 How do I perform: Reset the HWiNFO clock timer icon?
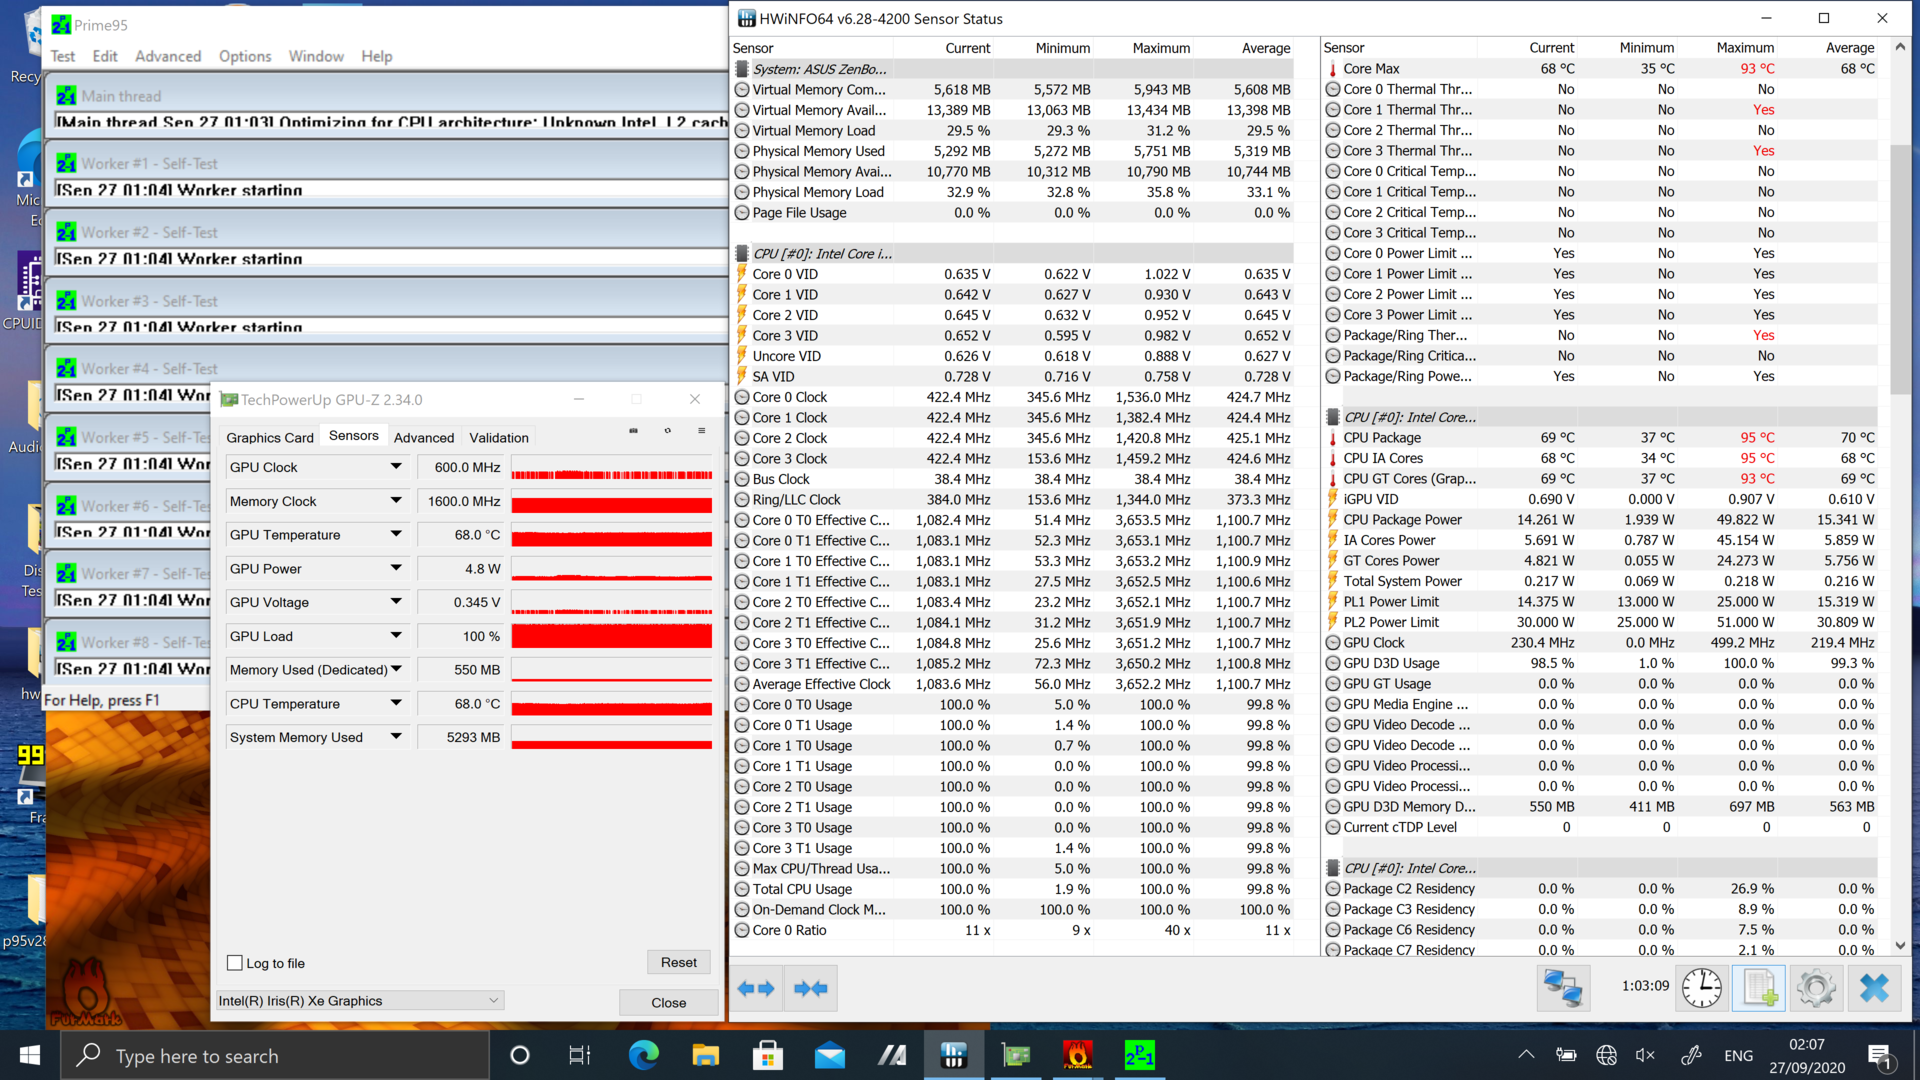click(x=1701, y=988)
